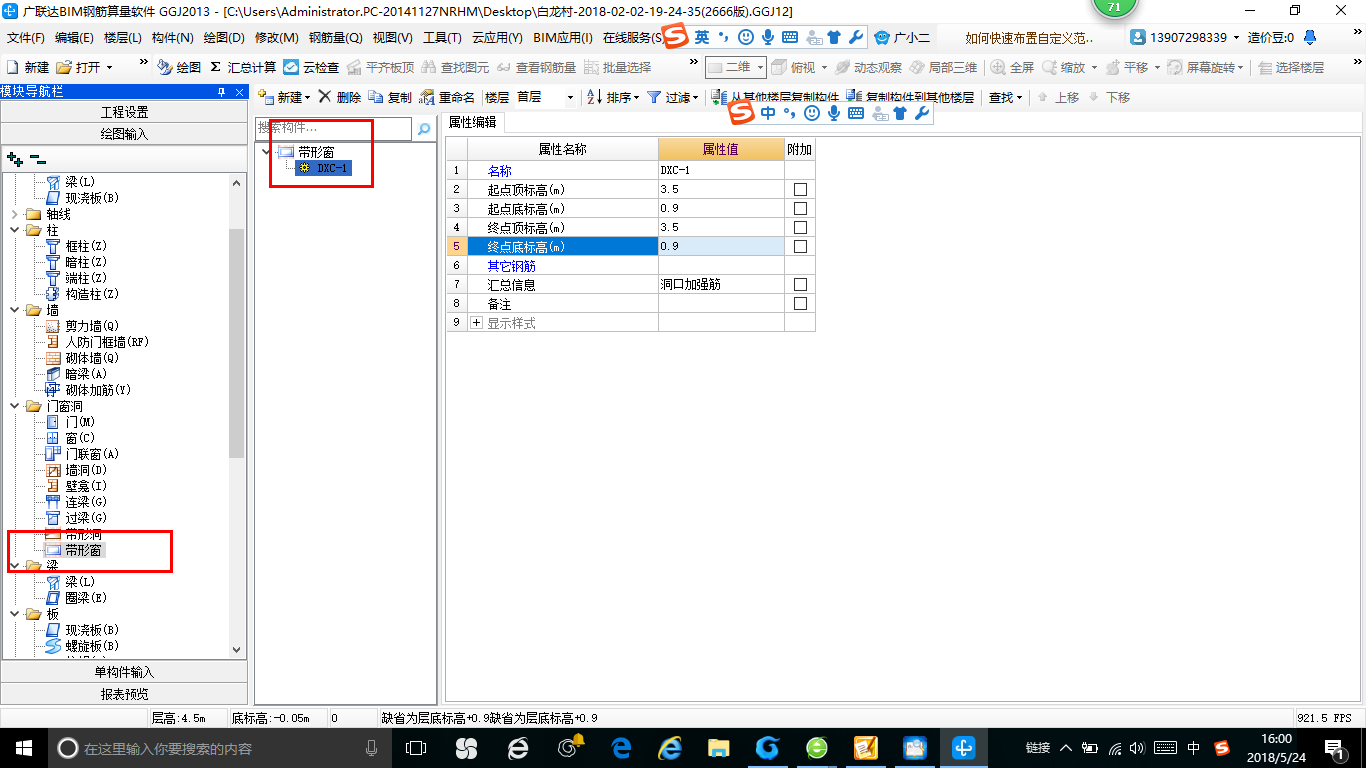Open the 构件(N) menu
This screenshot has height=768, width=1366.
tap(172, 38)
